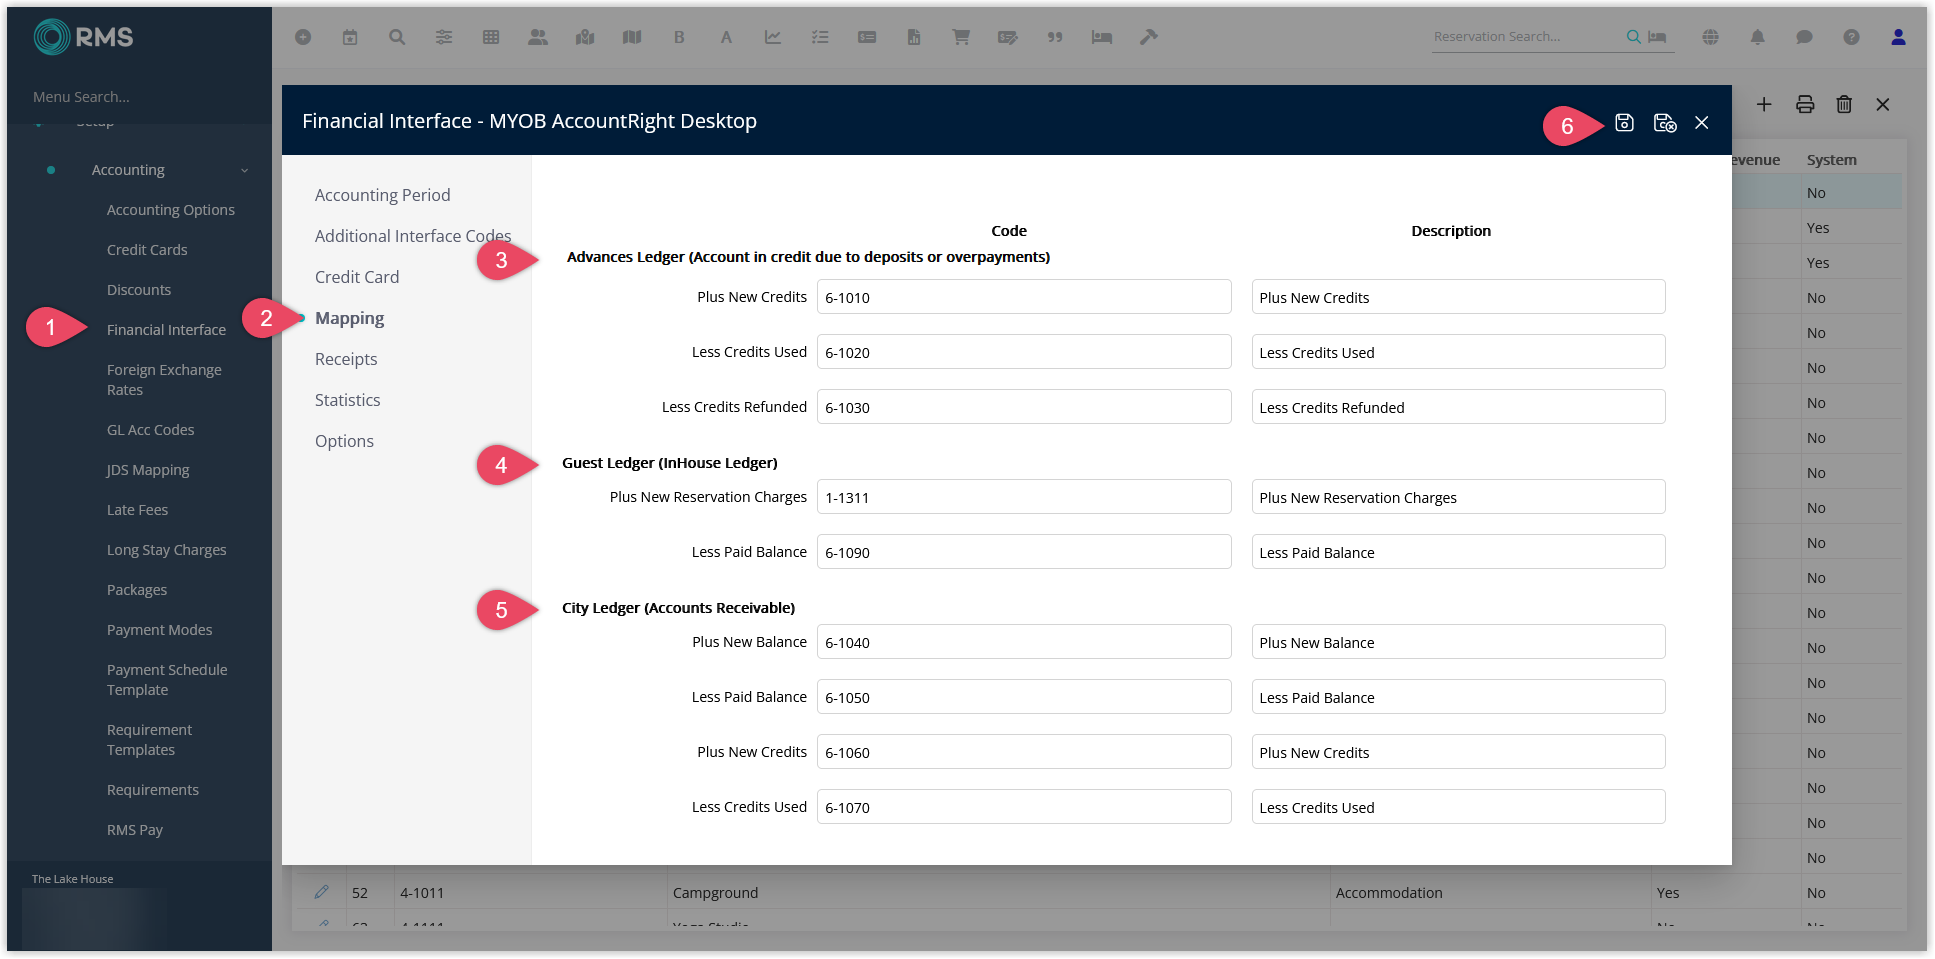The width and height of the screenshot is (1935, 959).
Task: Open Foreign Exchange Rates in sidebar
Action: click(164, 380)
